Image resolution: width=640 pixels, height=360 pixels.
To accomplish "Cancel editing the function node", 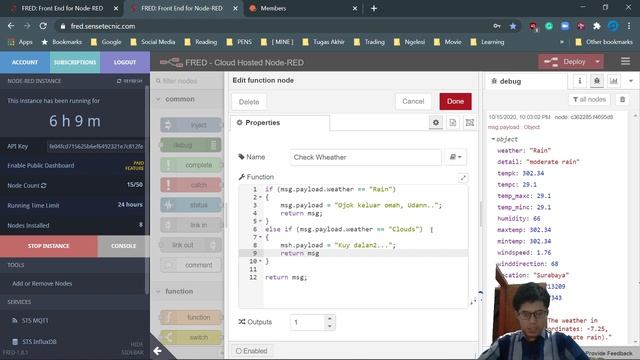I will [413, 101].
